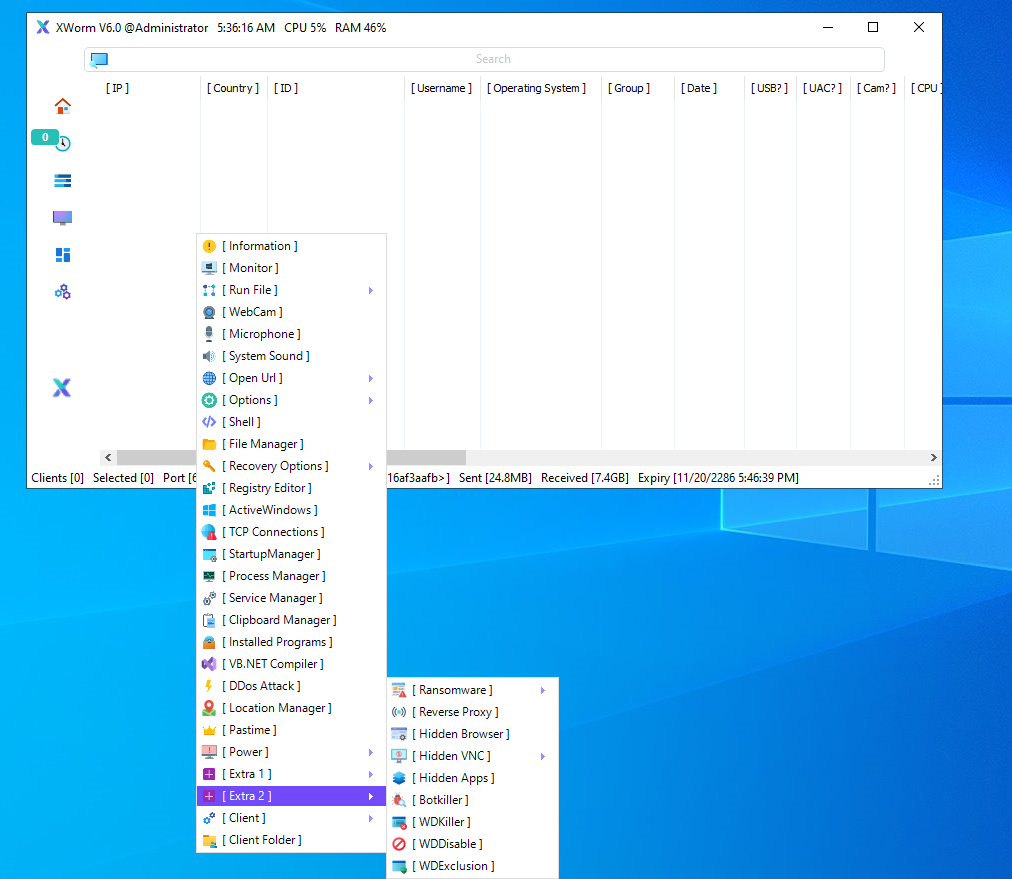This screenshot has width=1012, height=879.
Task: Click the Username column header
Action: click(441, 88)
